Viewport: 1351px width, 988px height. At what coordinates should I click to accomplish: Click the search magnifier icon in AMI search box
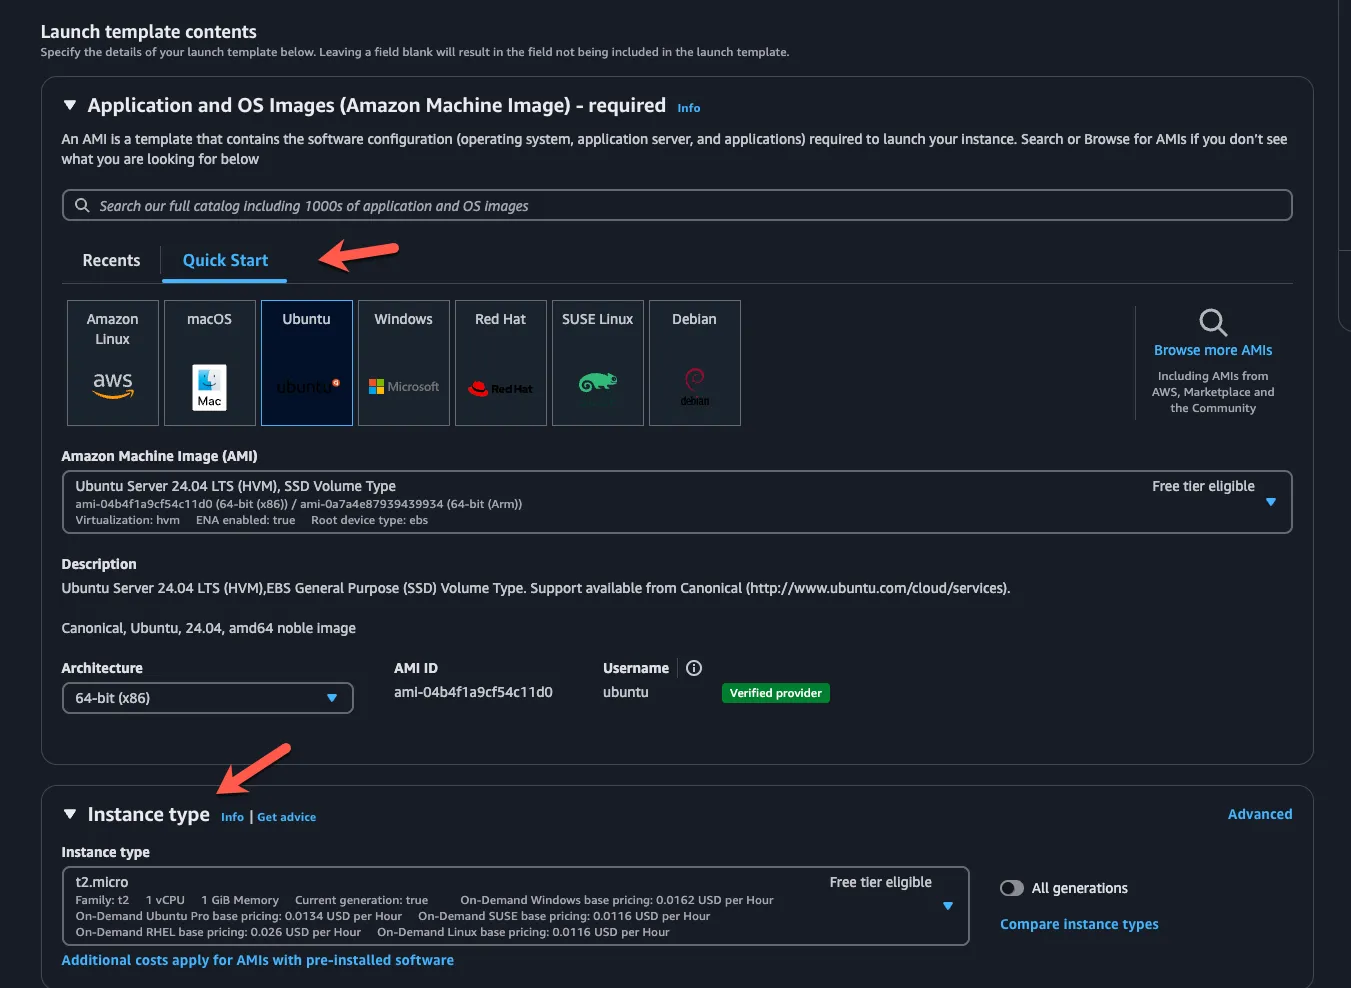click(x=82, y=205)
